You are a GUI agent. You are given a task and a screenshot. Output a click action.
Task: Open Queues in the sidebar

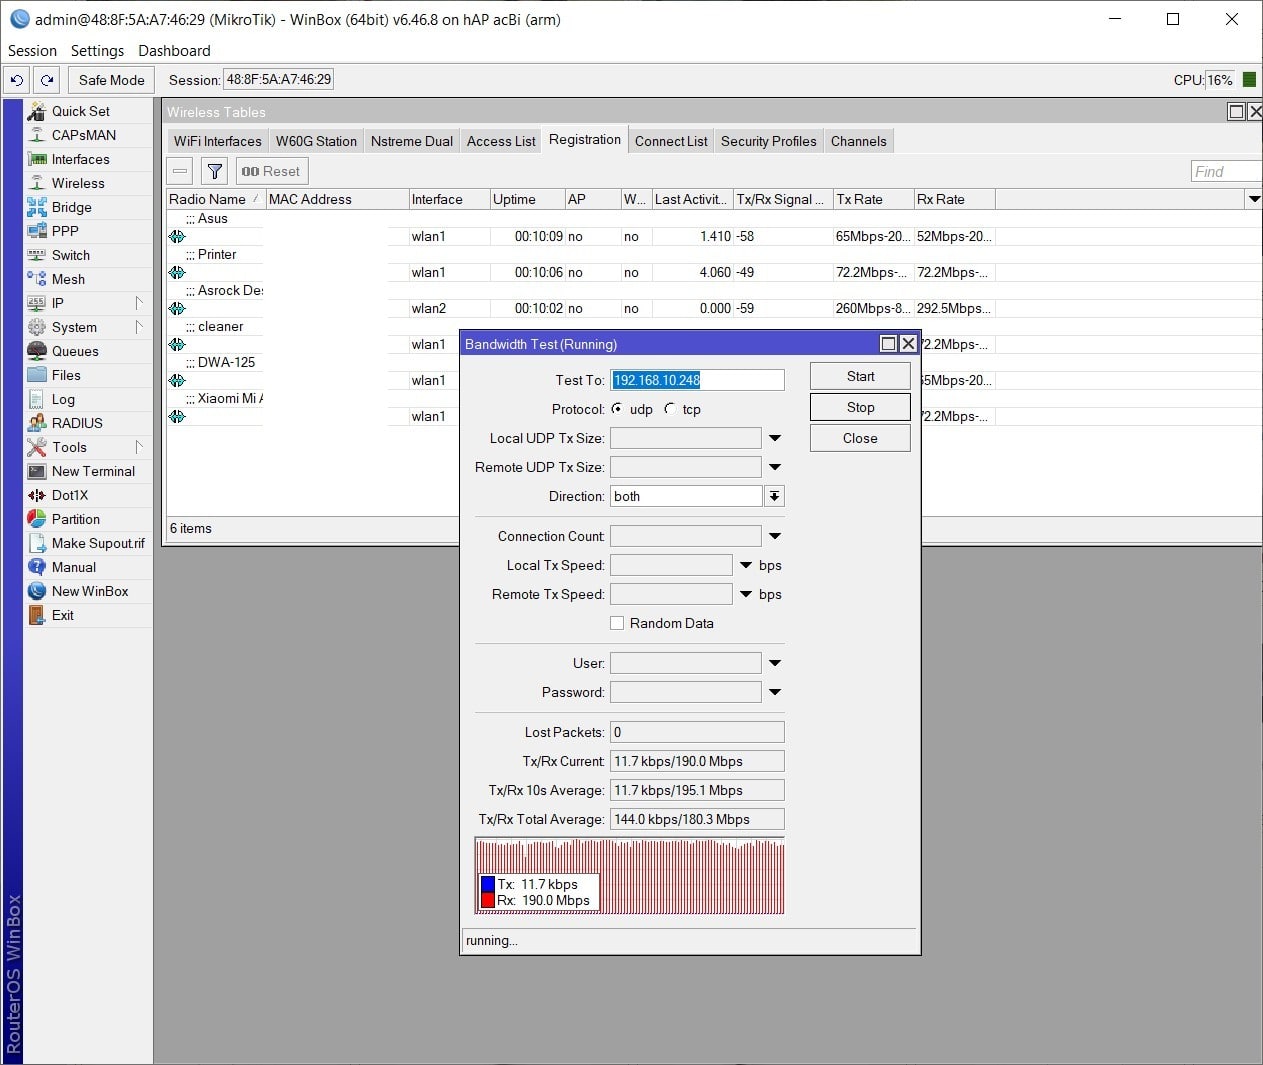(75, 351)
